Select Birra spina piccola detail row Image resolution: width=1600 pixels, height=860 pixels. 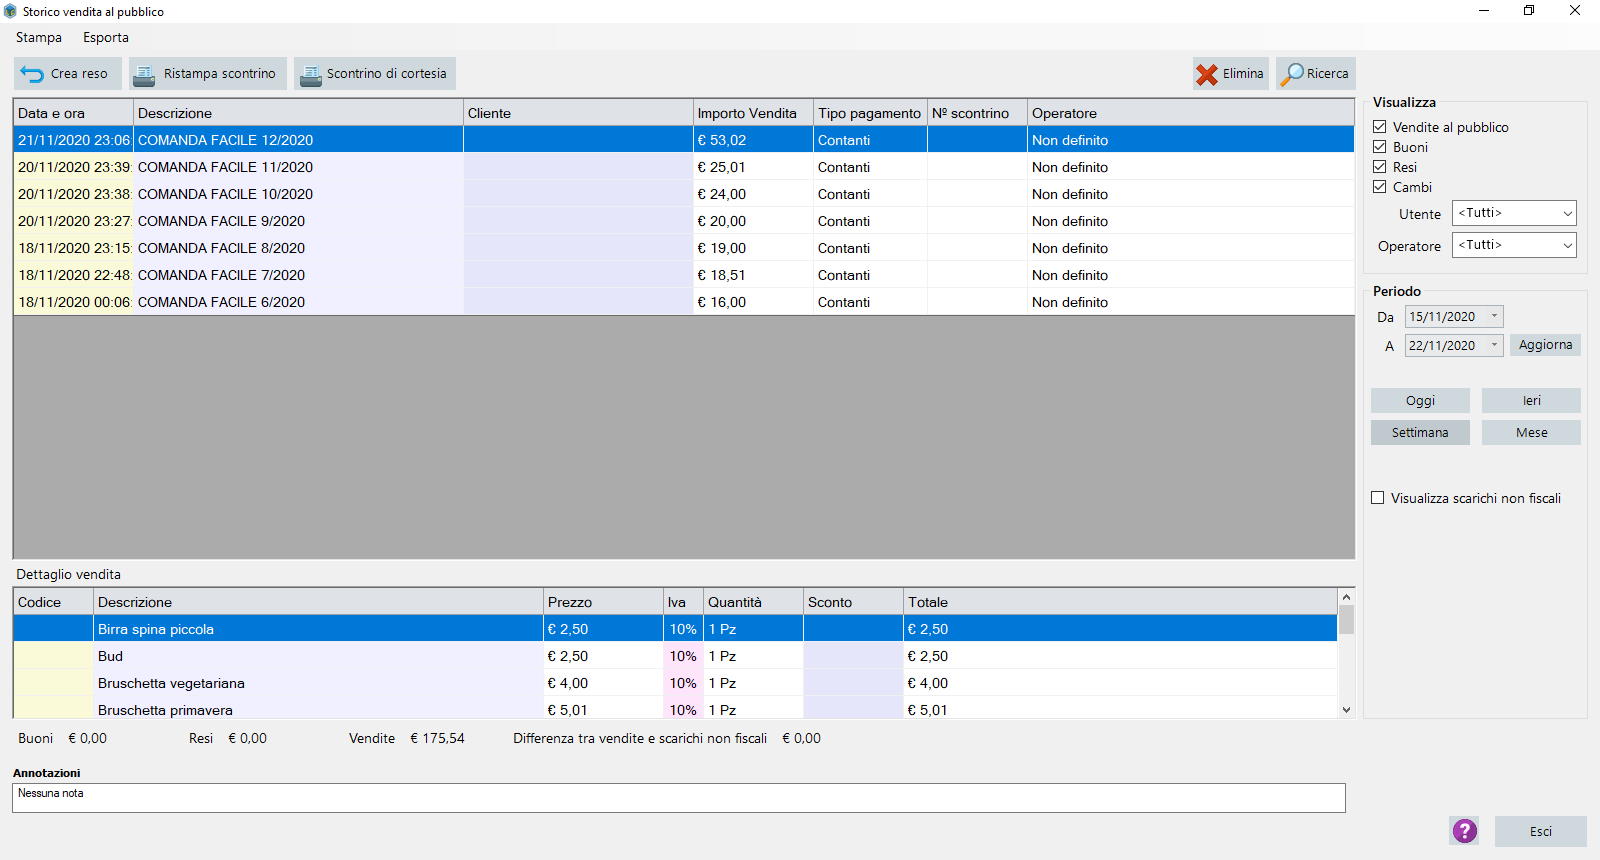(x=675, y=629)
